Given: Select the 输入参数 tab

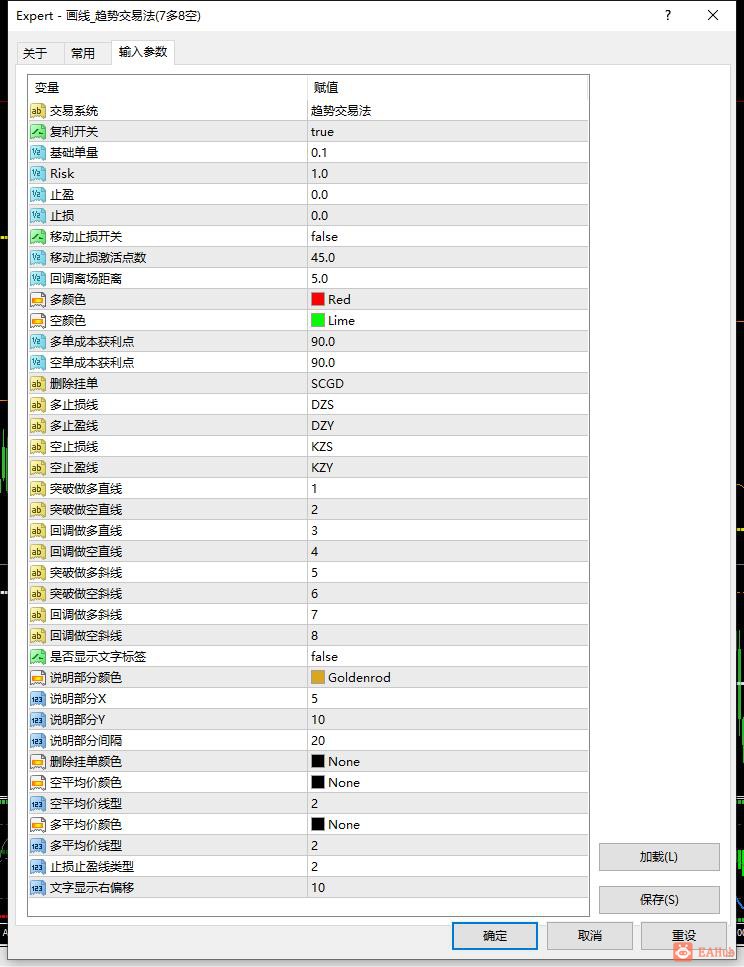Looking at the screenshot, I should pyautogui.click(x=143, y=52).
